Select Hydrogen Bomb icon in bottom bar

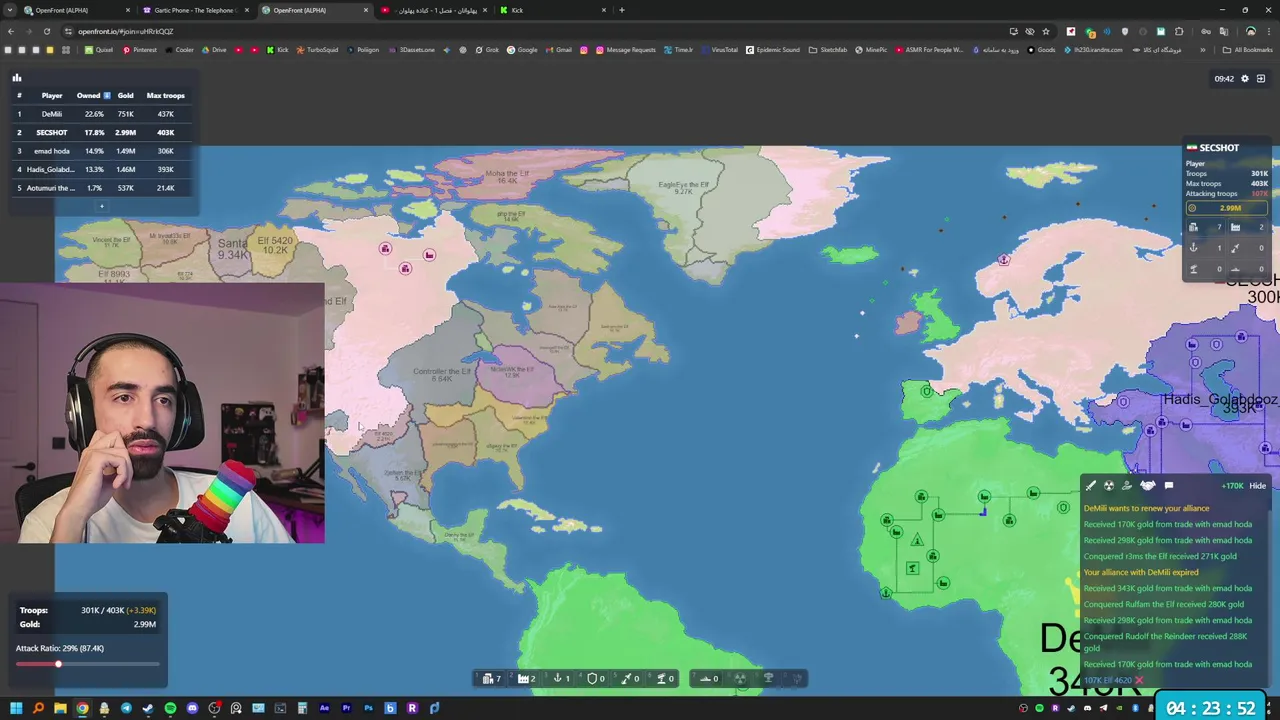pos(768,678)
